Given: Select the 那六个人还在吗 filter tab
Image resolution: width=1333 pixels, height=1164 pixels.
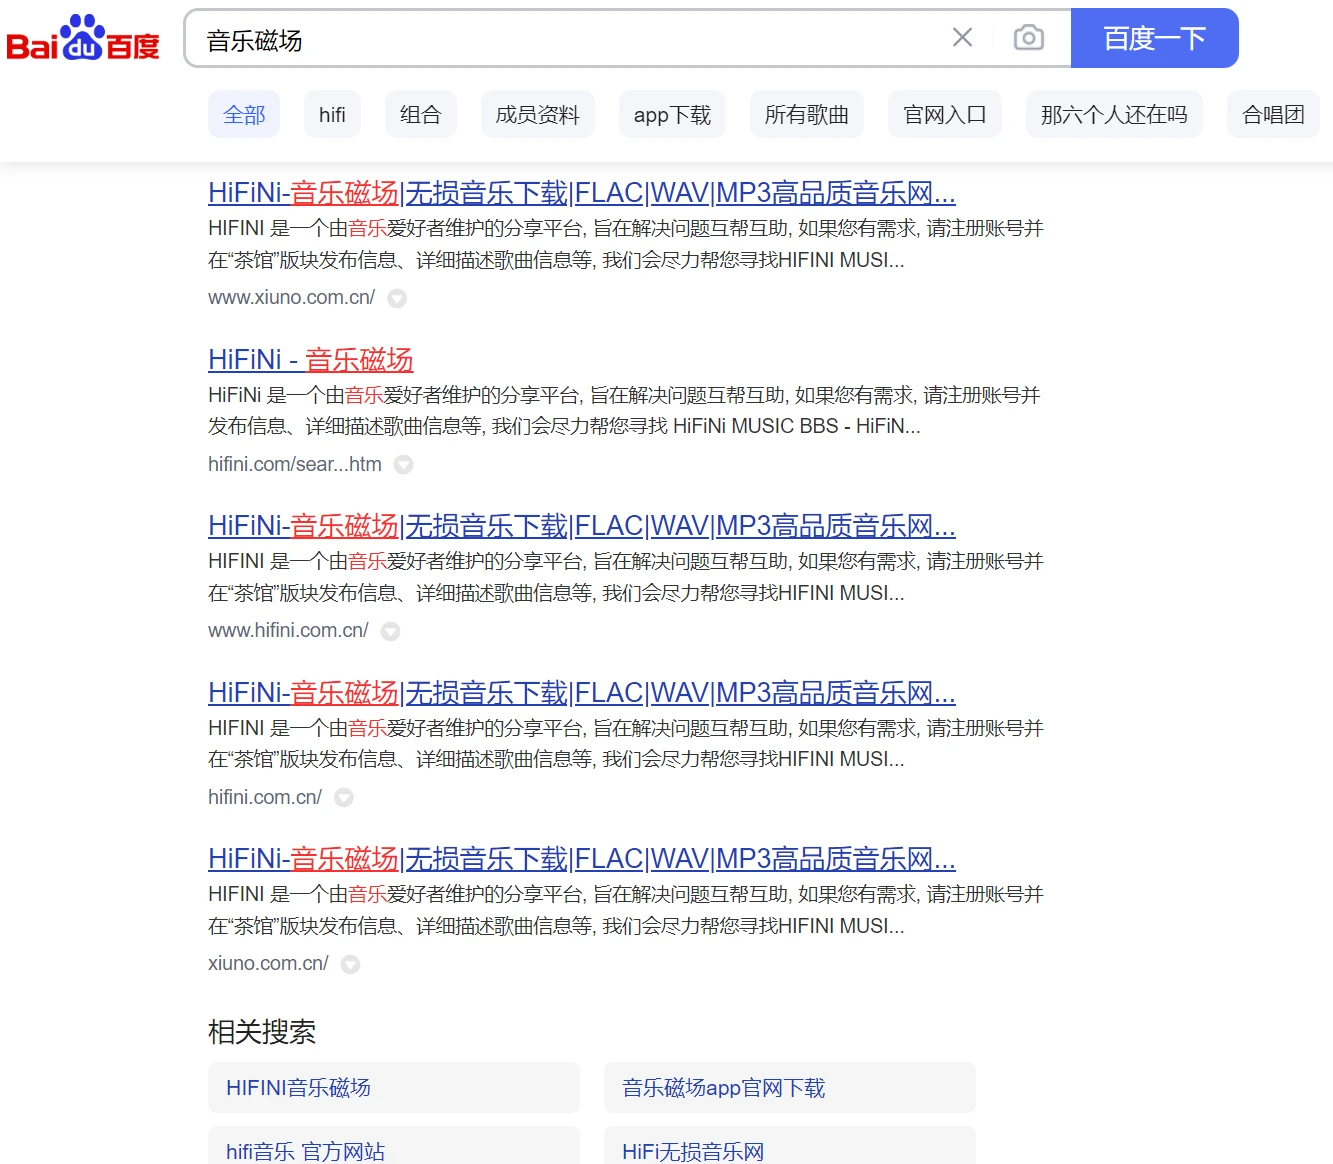Looking at the screenshot, I should tap(1114, 115).
